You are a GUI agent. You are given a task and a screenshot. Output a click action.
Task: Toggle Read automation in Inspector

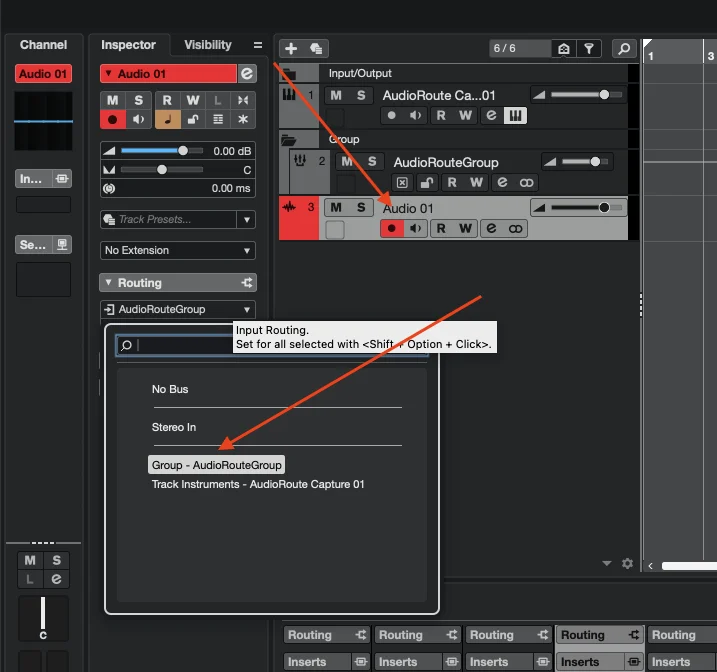[167, 100]
